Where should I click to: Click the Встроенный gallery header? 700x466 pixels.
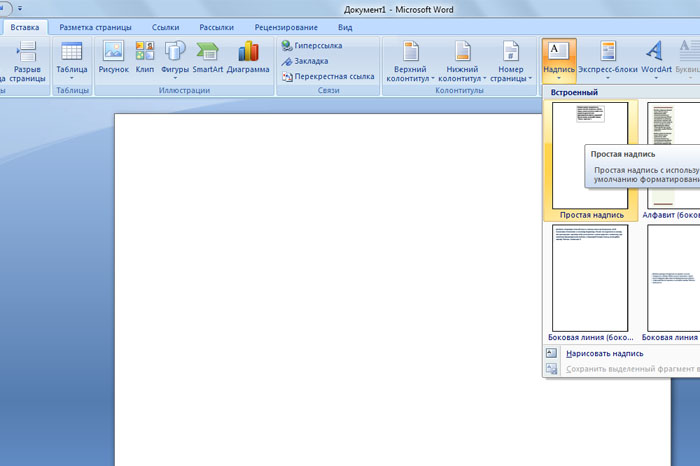coord(574,92)
